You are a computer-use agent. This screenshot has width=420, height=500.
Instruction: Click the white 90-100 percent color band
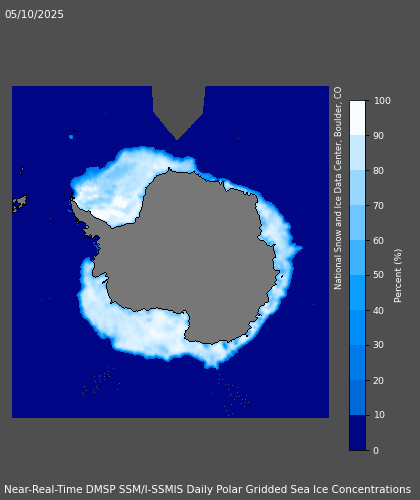(x=357, y=118)
